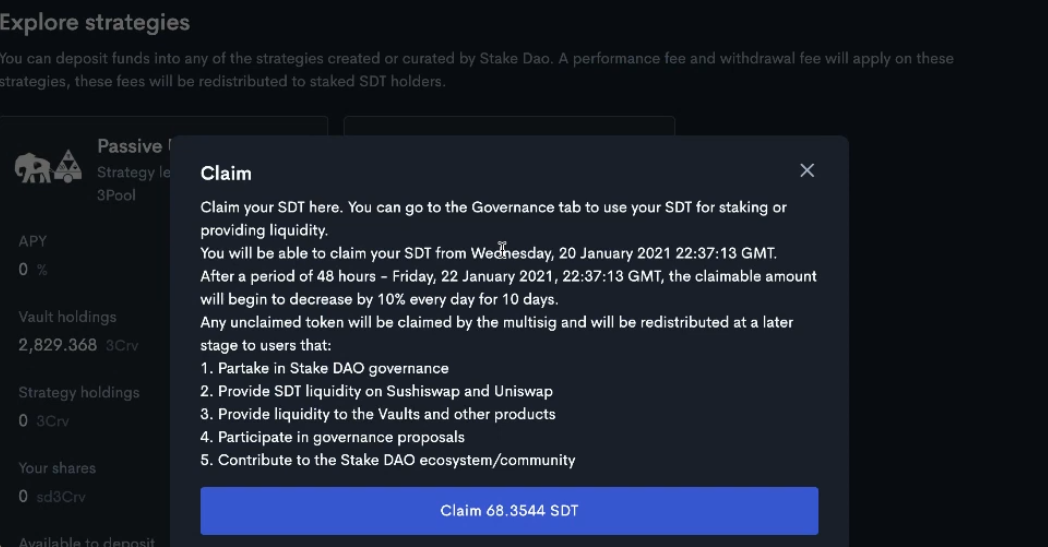Click Contribute to Stake DAO ecosystem item

click(x=388, y=460)
